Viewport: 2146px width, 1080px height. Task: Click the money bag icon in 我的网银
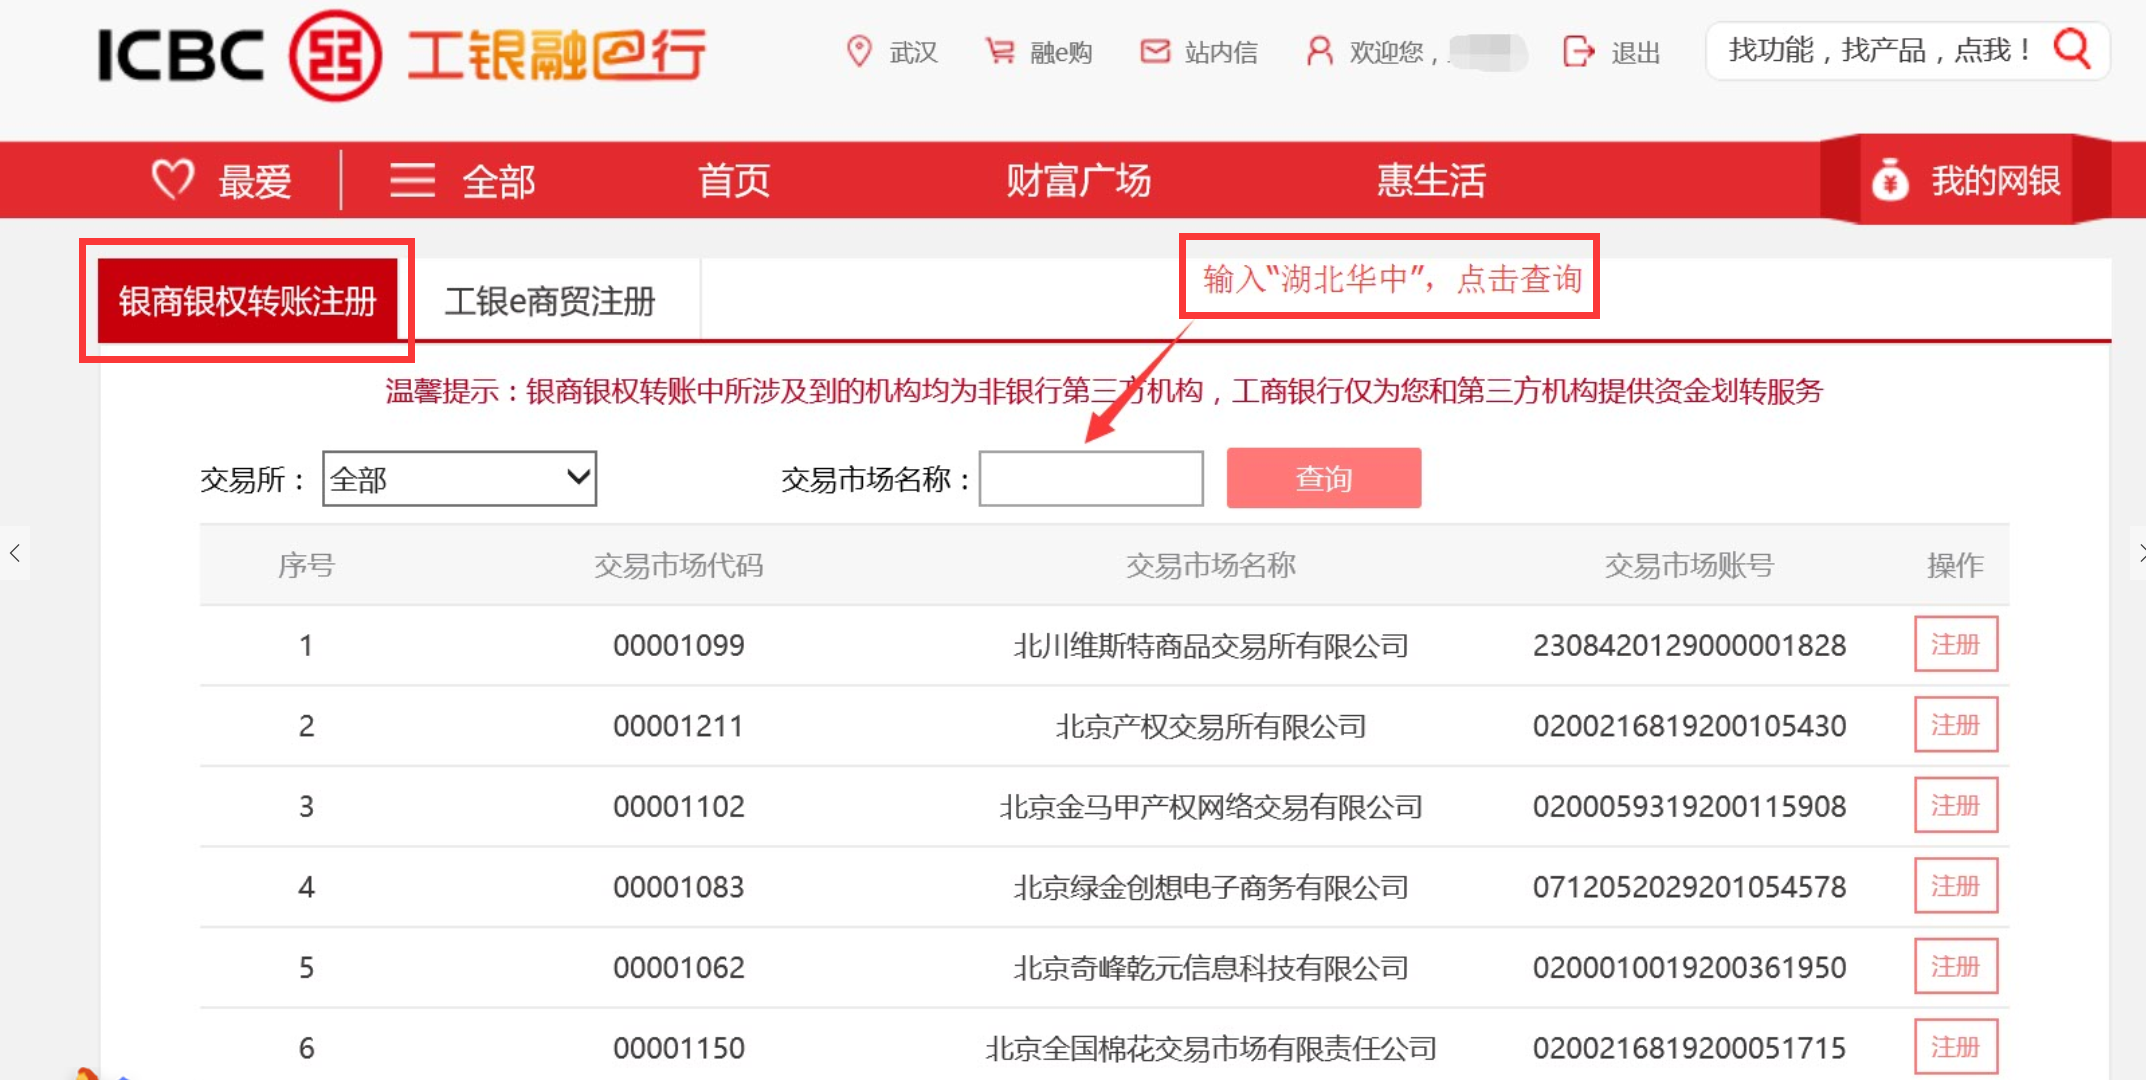coord(1889,180)
